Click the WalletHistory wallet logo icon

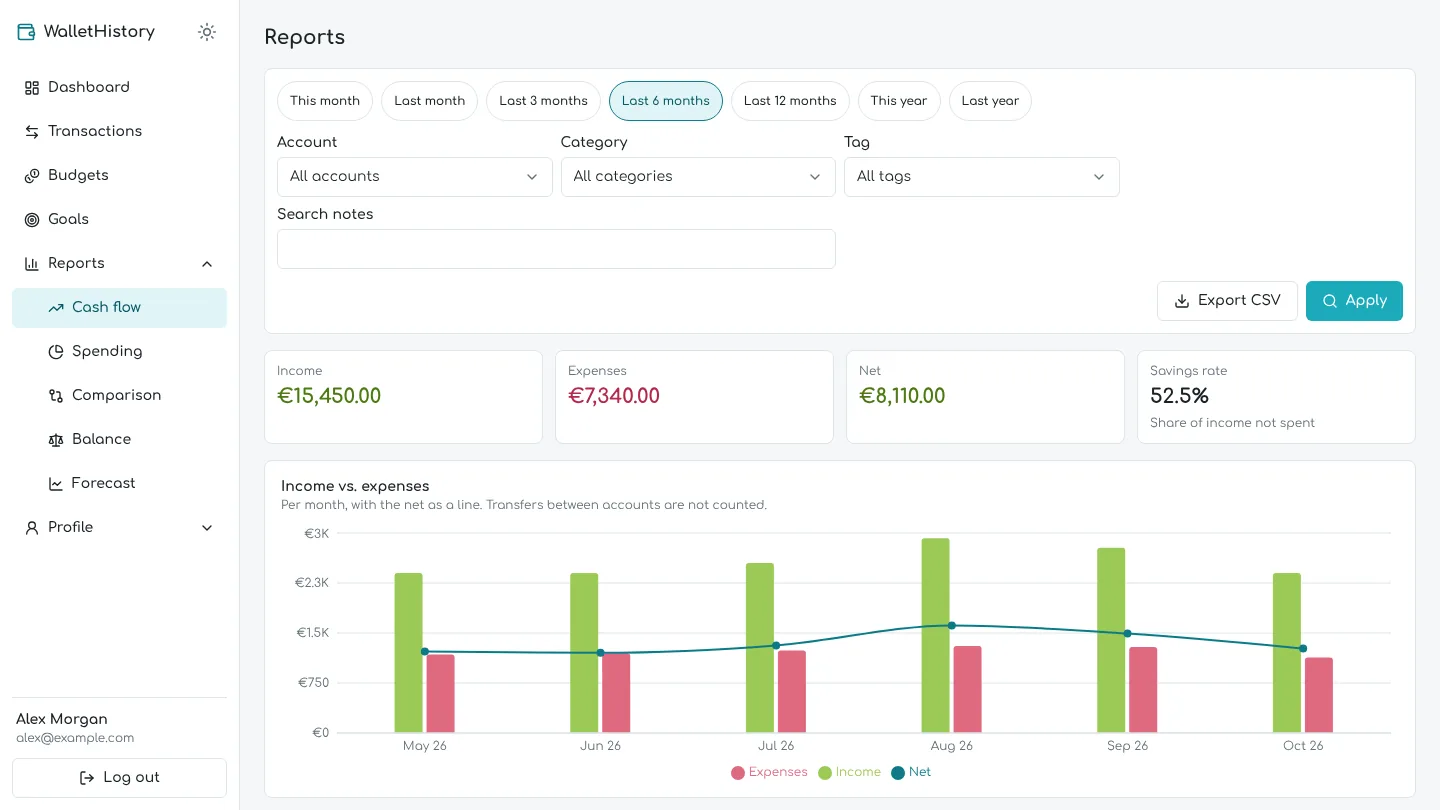26,32
